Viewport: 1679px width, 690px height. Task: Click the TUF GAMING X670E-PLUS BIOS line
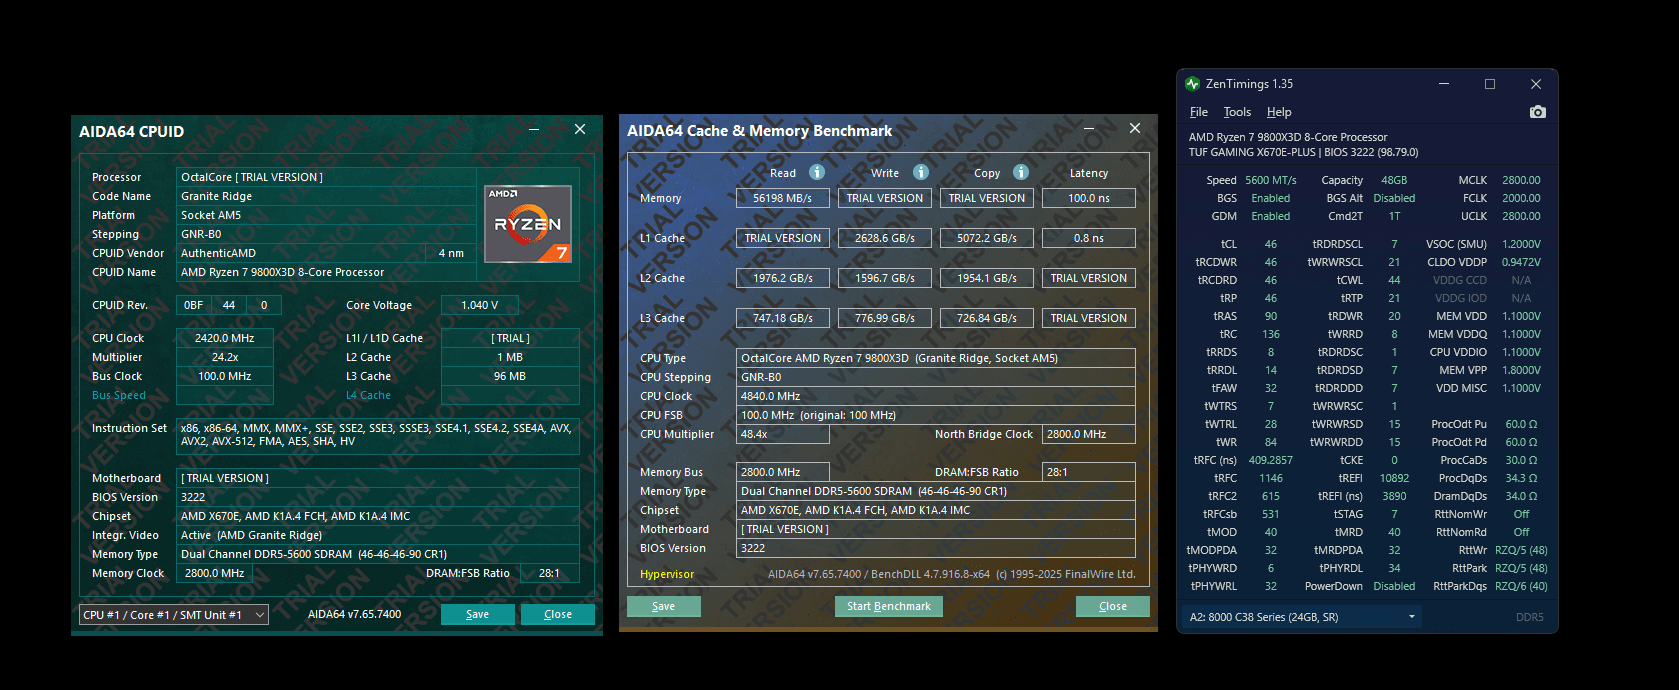(1303, 152)
